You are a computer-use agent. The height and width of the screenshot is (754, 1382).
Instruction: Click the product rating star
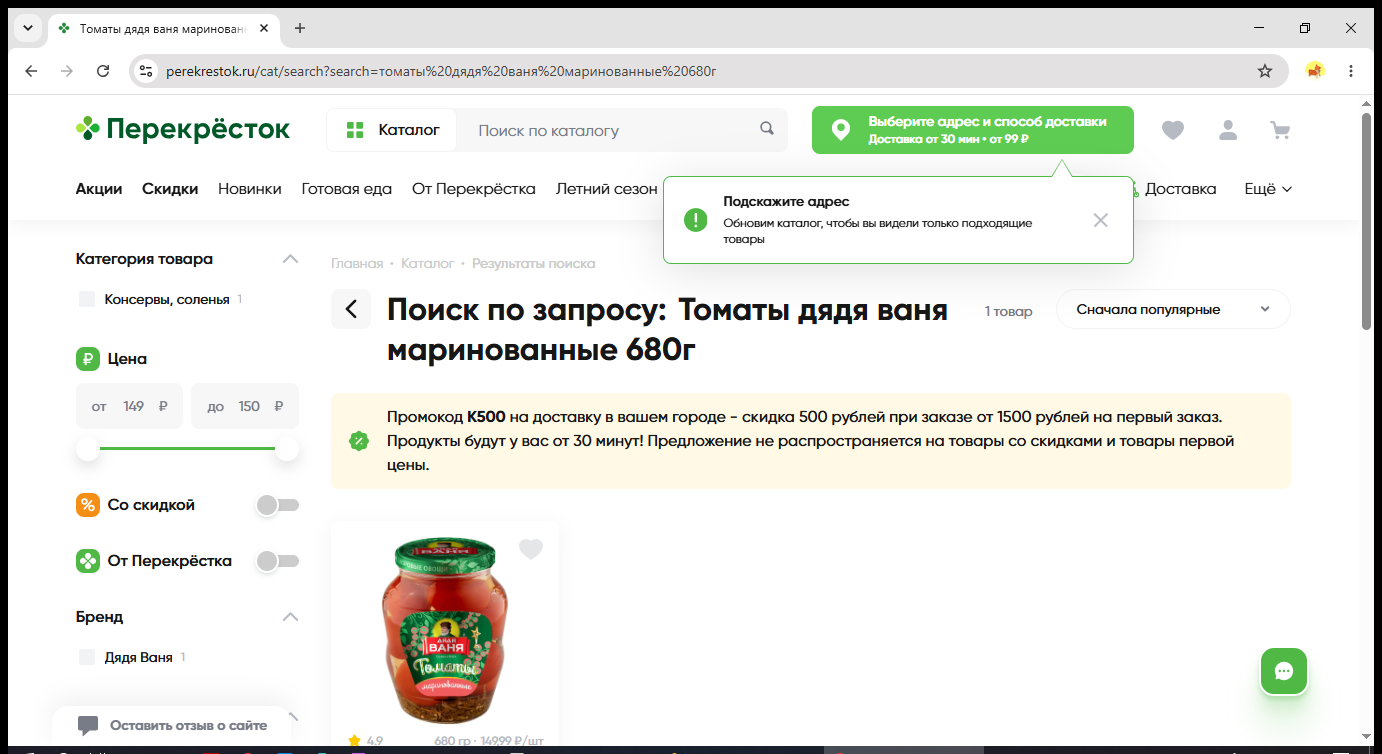(x=354, y=741)
